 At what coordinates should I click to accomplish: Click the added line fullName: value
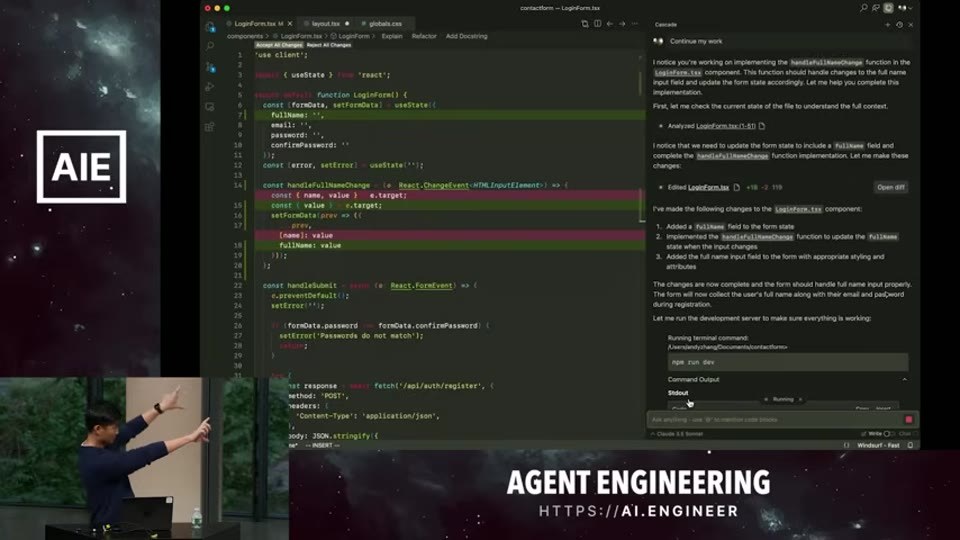pyautogui.click(x=449, y=246)
